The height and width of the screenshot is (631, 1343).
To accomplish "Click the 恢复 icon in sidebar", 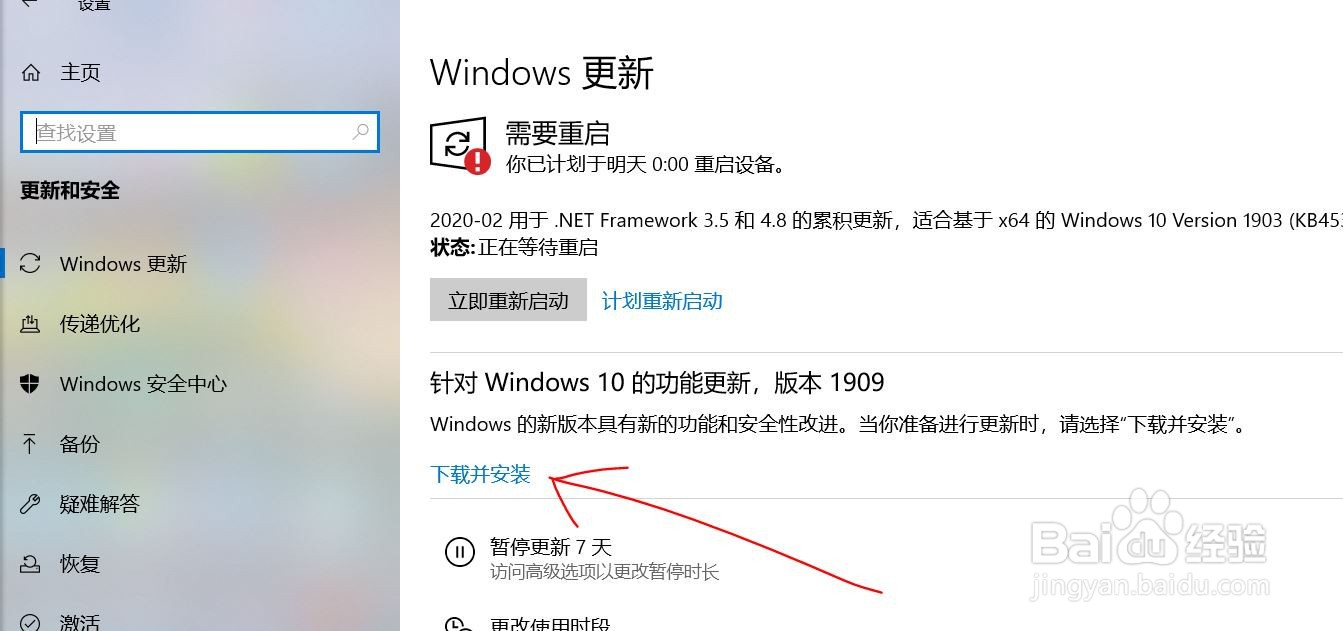I will (31, 564).
